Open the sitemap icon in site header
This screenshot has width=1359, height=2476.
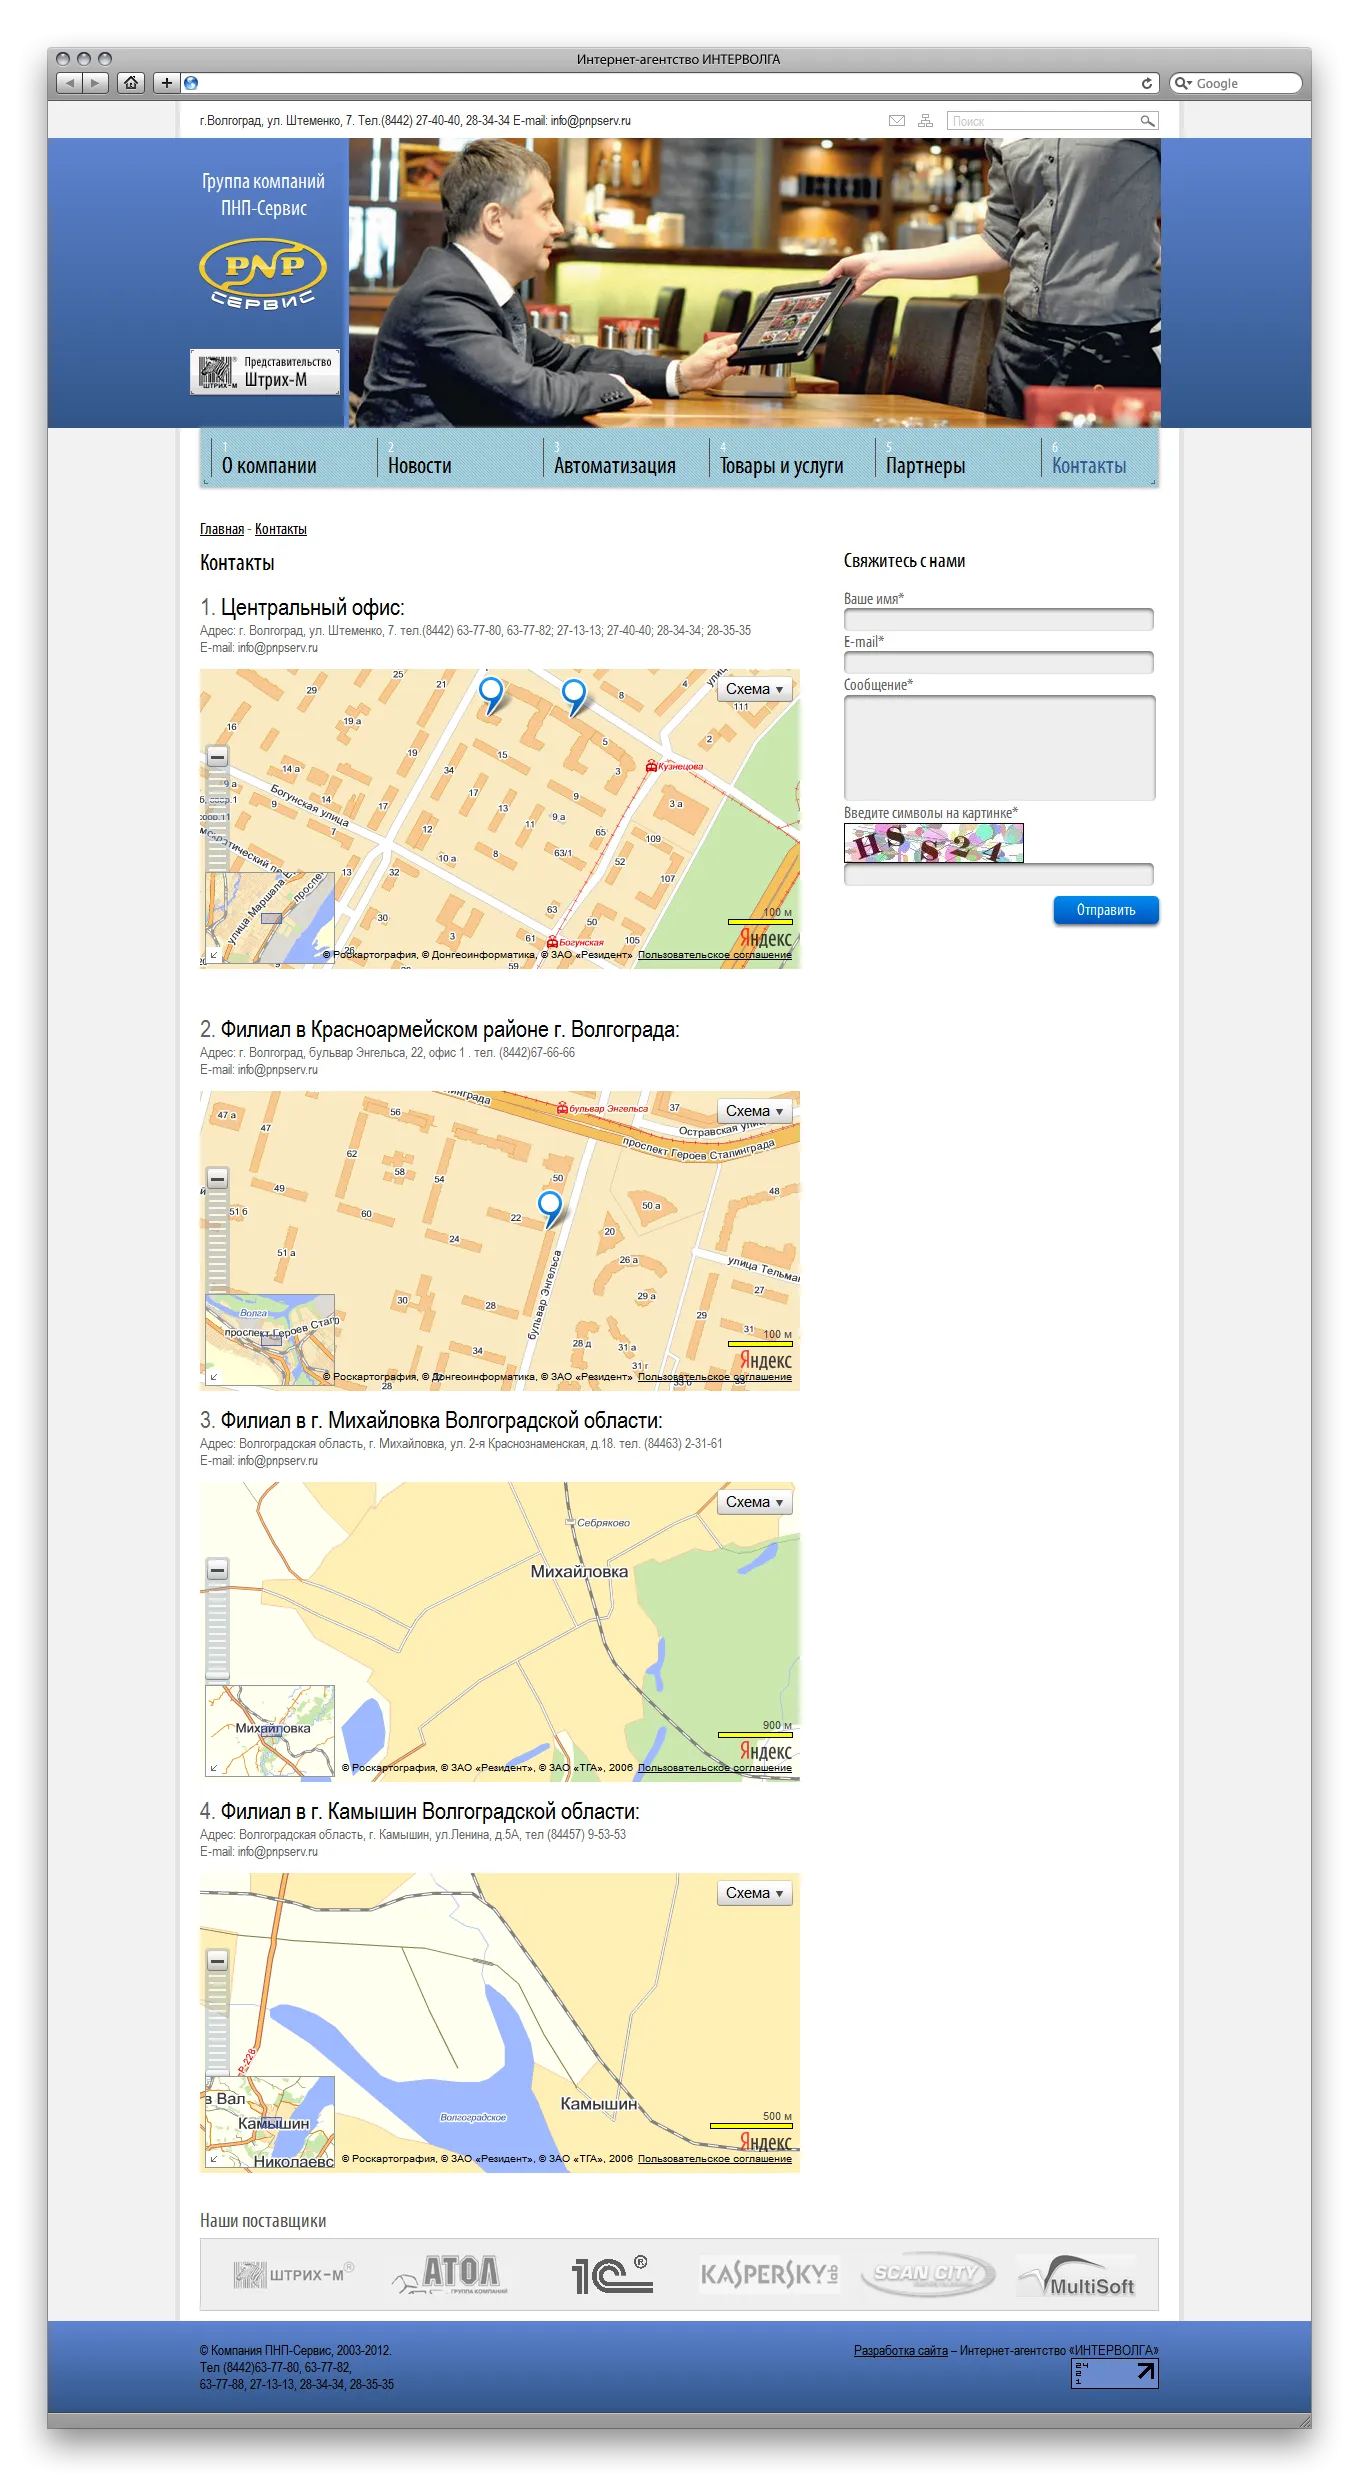(x=926, y=121)
